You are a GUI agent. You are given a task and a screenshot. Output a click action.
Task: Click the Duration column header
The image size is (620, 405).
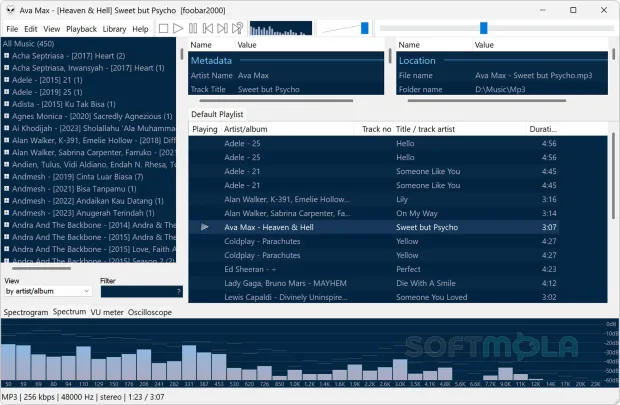coord(543,129)
